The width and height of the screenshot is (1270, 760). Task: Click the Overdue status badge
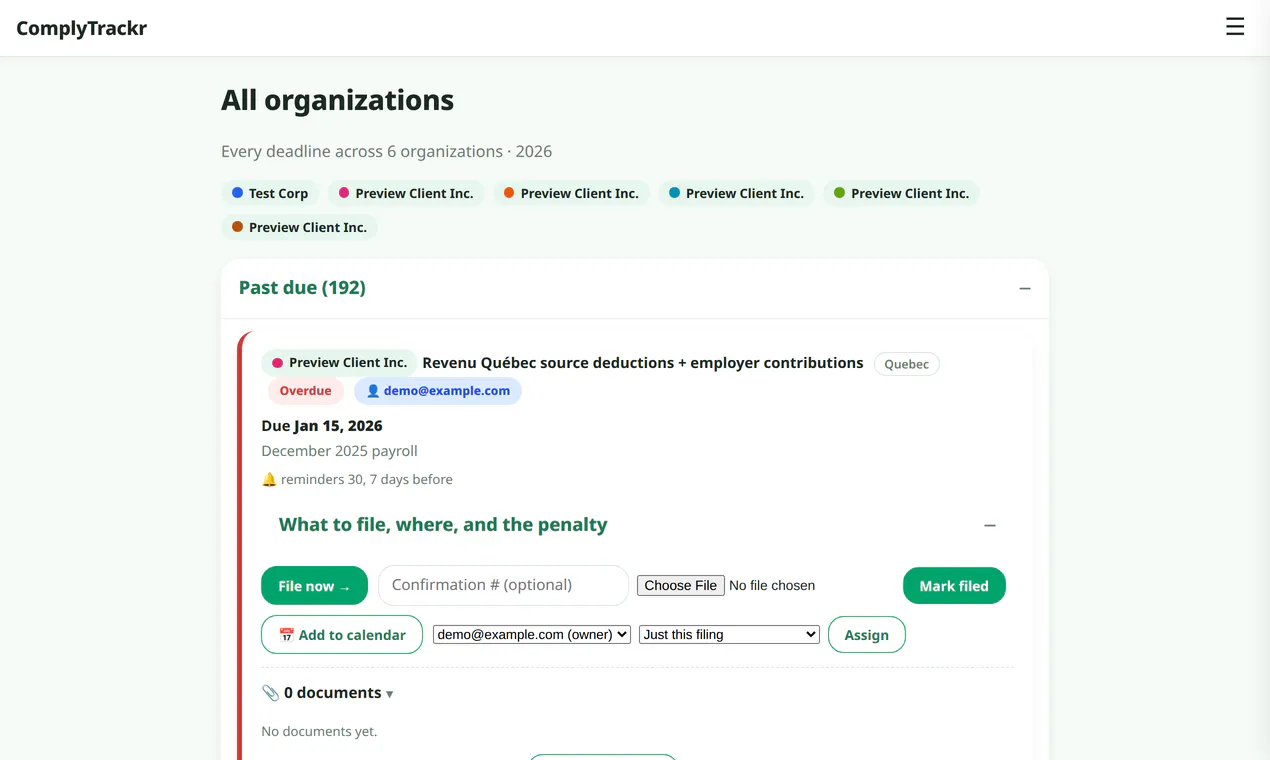305,391
